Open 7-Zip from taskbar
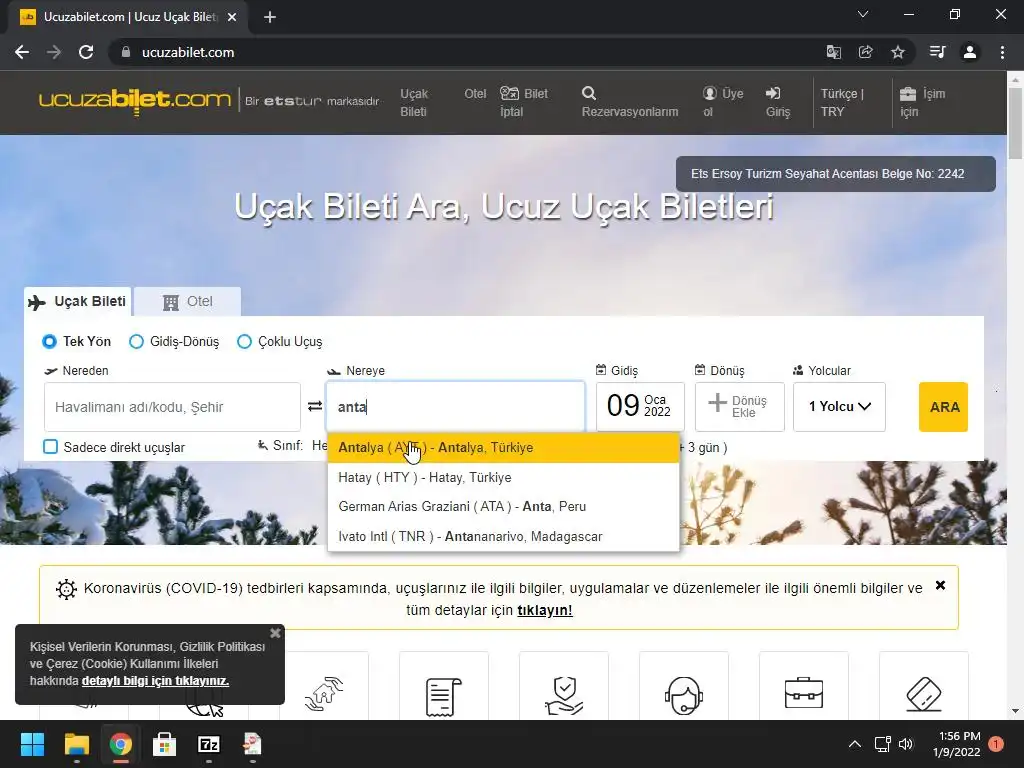Screen dimensions: 1024x768 [x=208, y=744]
